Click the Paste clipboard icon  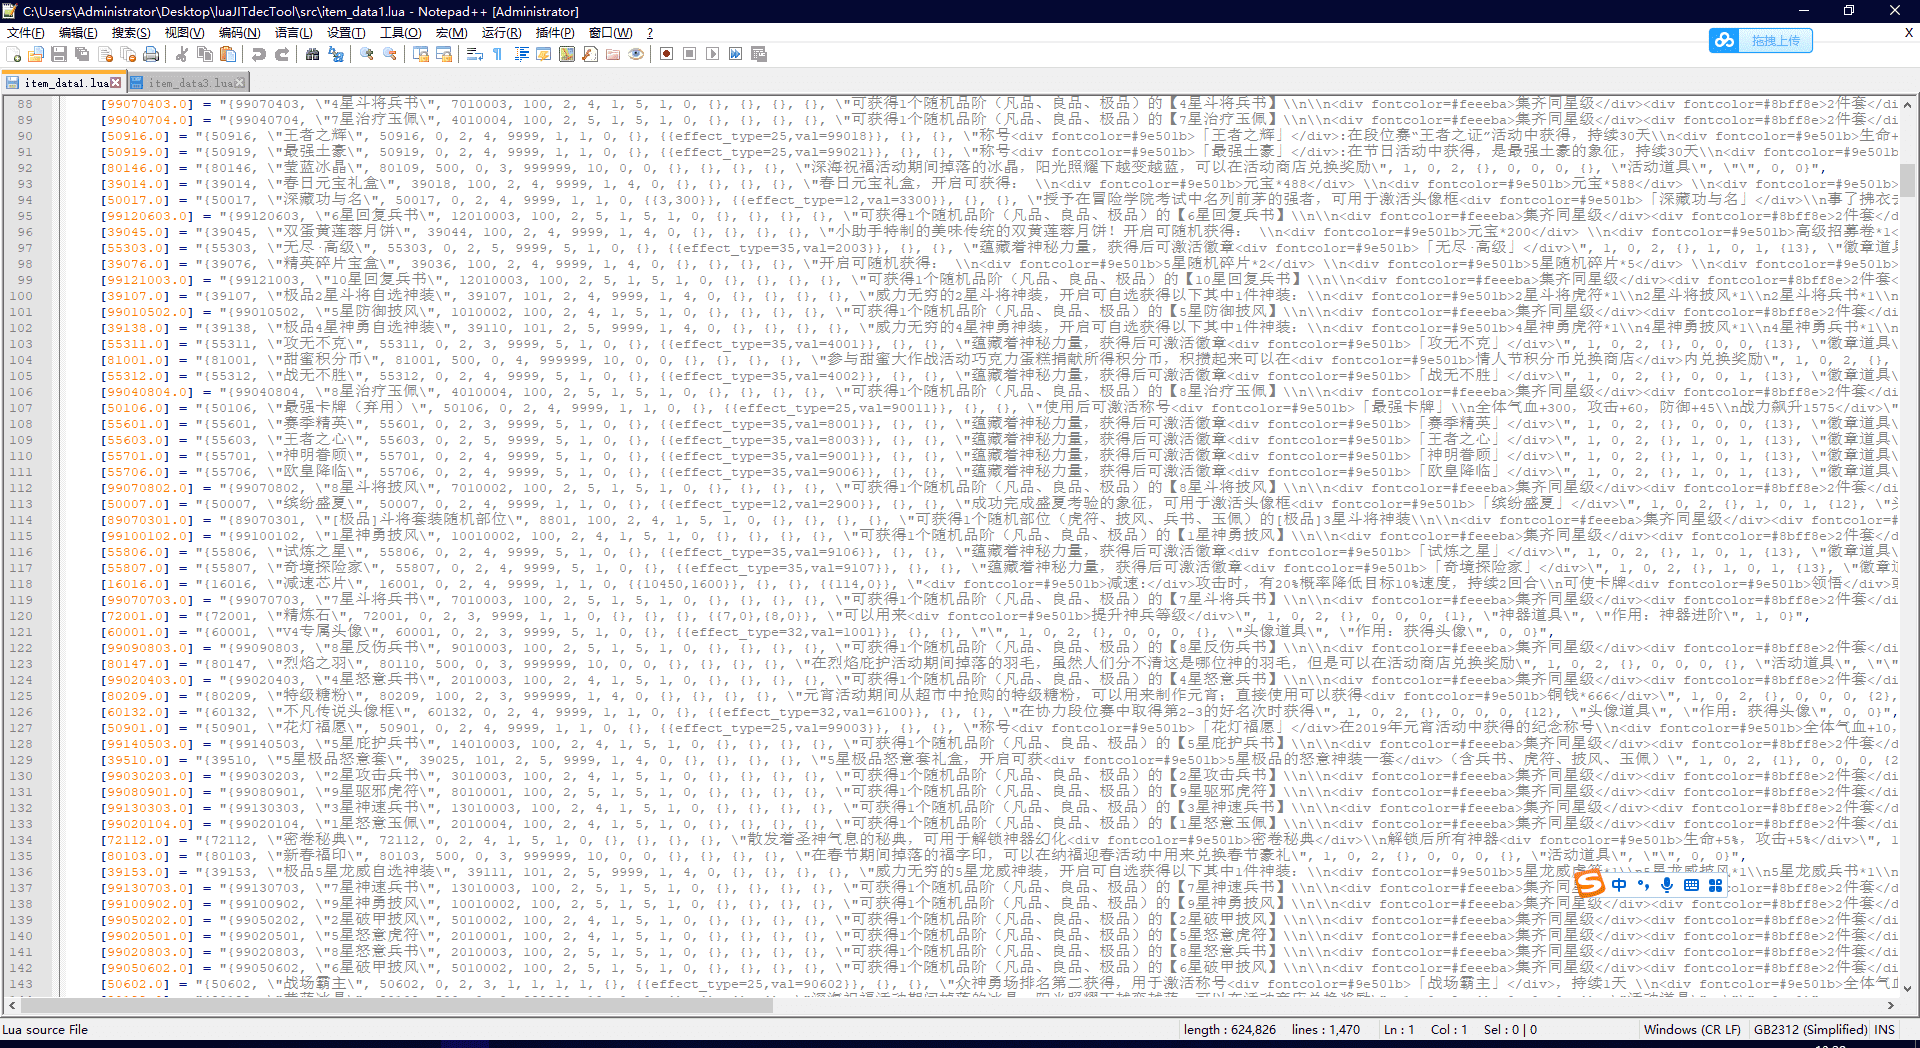click(228, 54)
